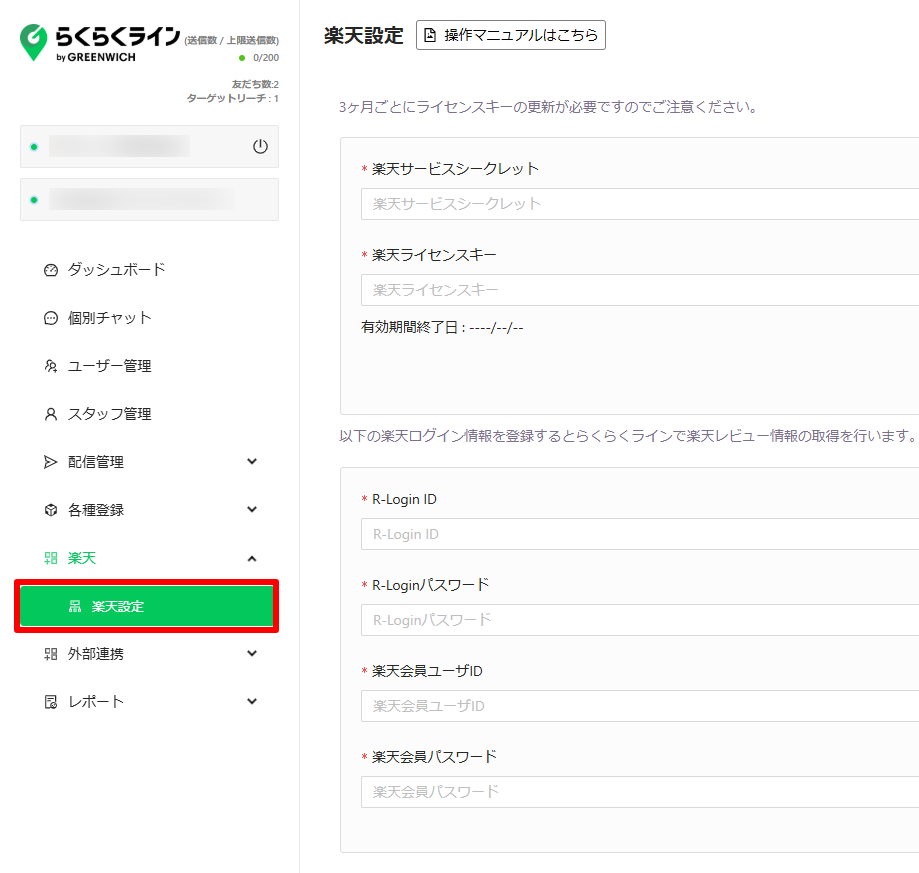Focus the R-Loginパスワード input field
The width and height of the screenshot is (919, 873).
(640, 620)
